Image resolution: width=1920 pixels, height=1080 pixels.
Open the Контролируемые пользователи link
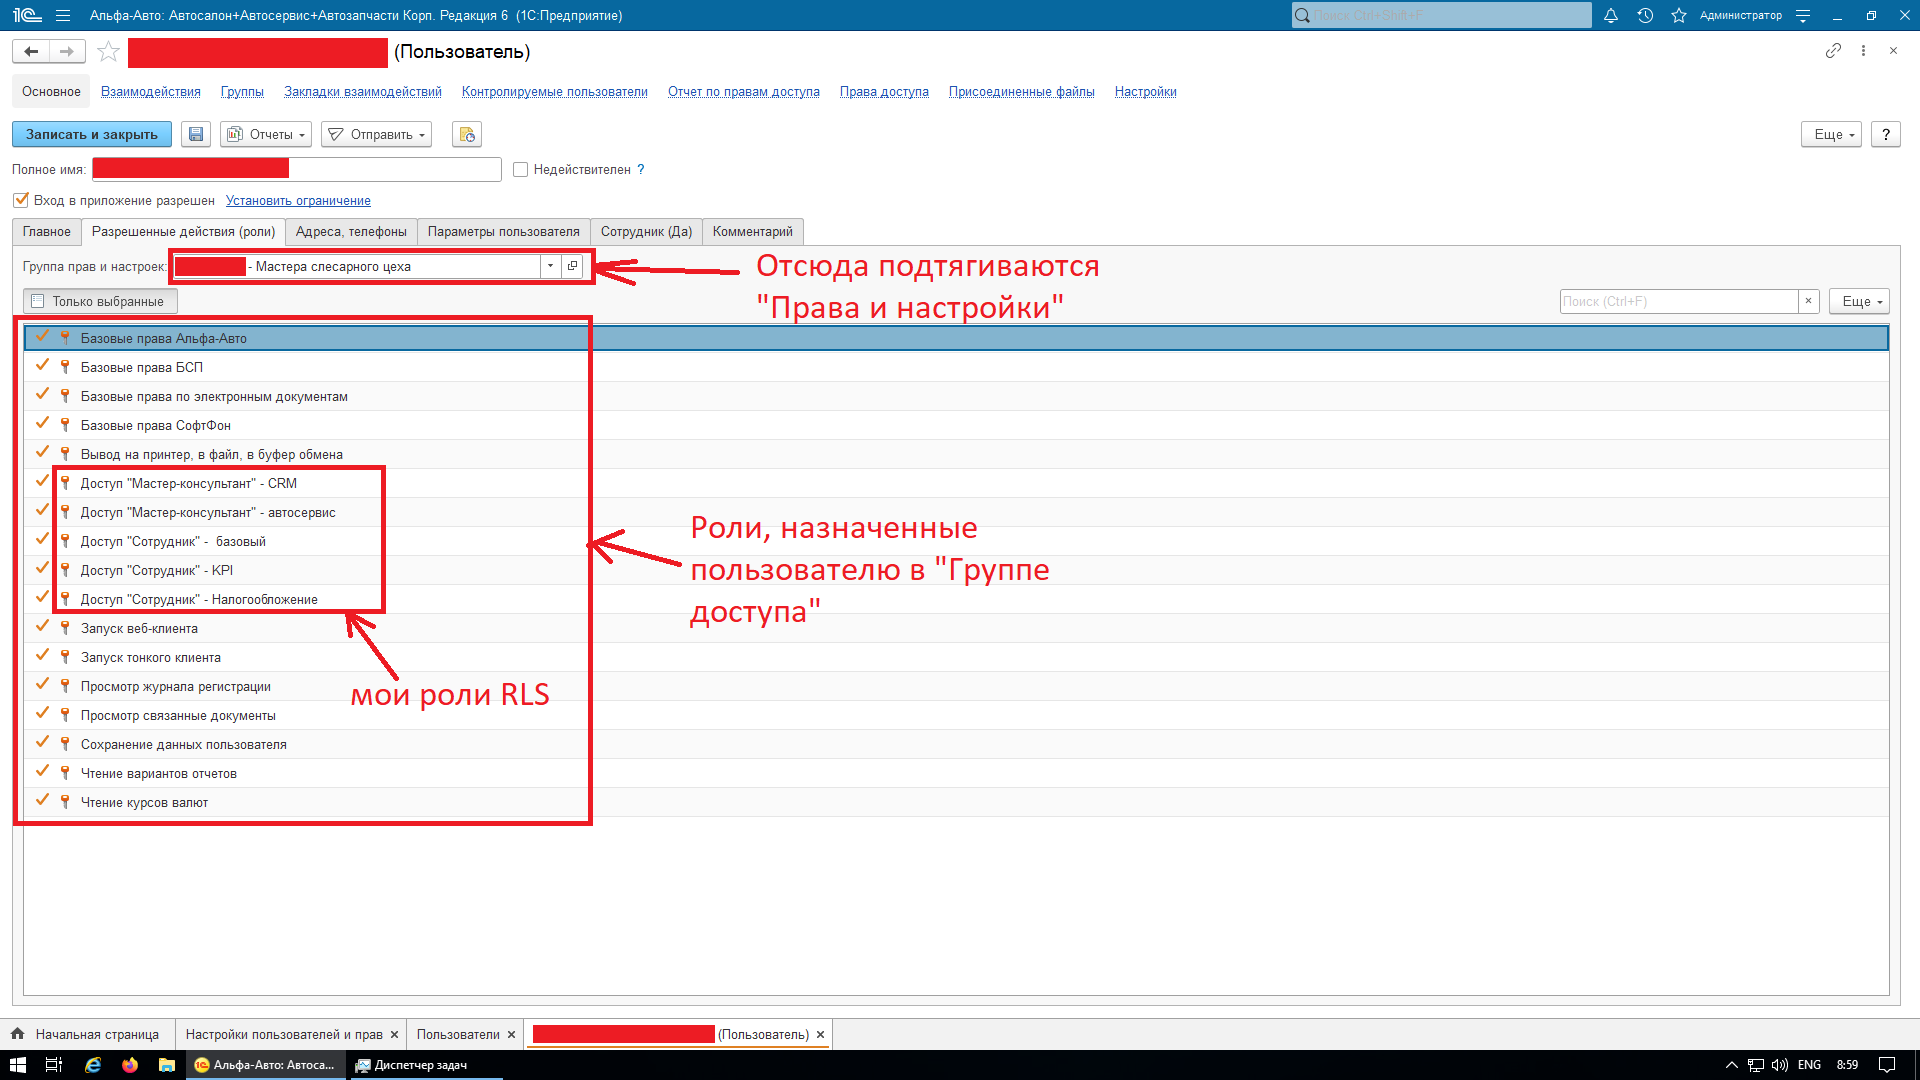(x=555, y=92)
